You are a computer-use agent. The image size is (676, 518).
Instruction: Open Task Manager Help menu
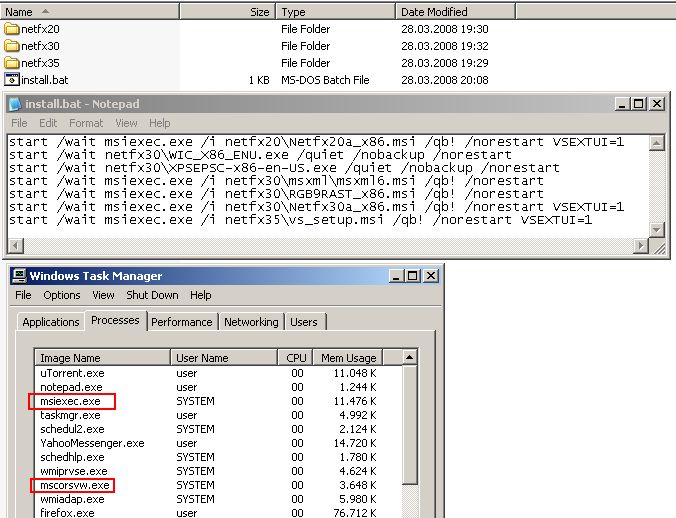200,295
